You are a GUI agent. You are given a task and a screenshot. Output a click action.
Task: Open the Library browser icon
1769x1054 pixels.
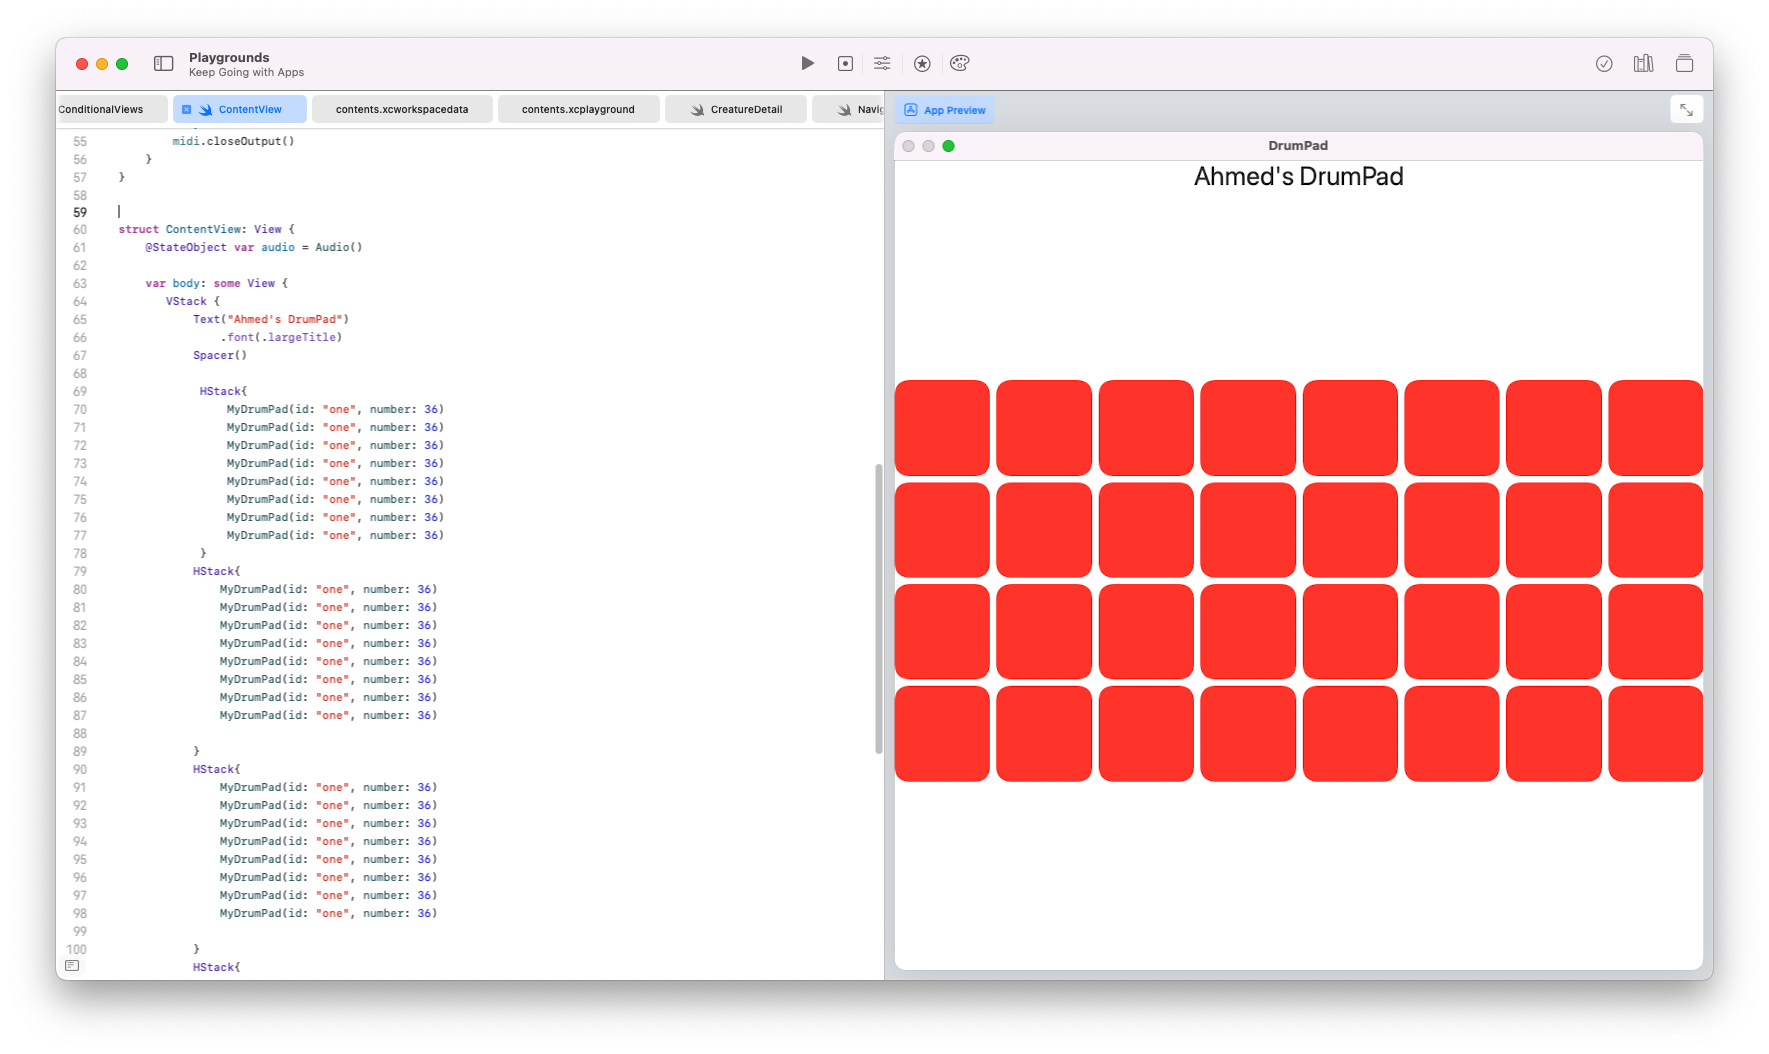[x=1642, y=63]
